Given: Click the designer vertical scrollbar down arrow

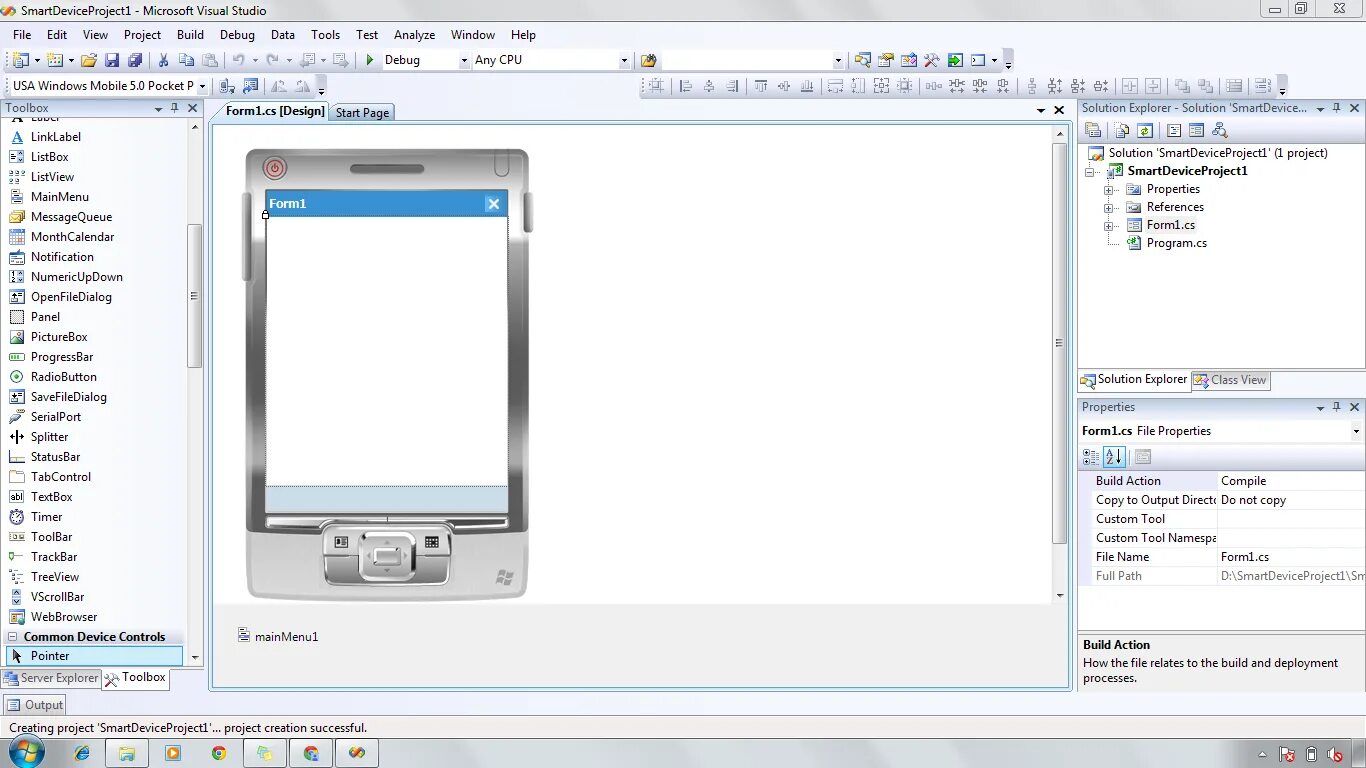Looking at the screenshot, I should click(1060, 596).
